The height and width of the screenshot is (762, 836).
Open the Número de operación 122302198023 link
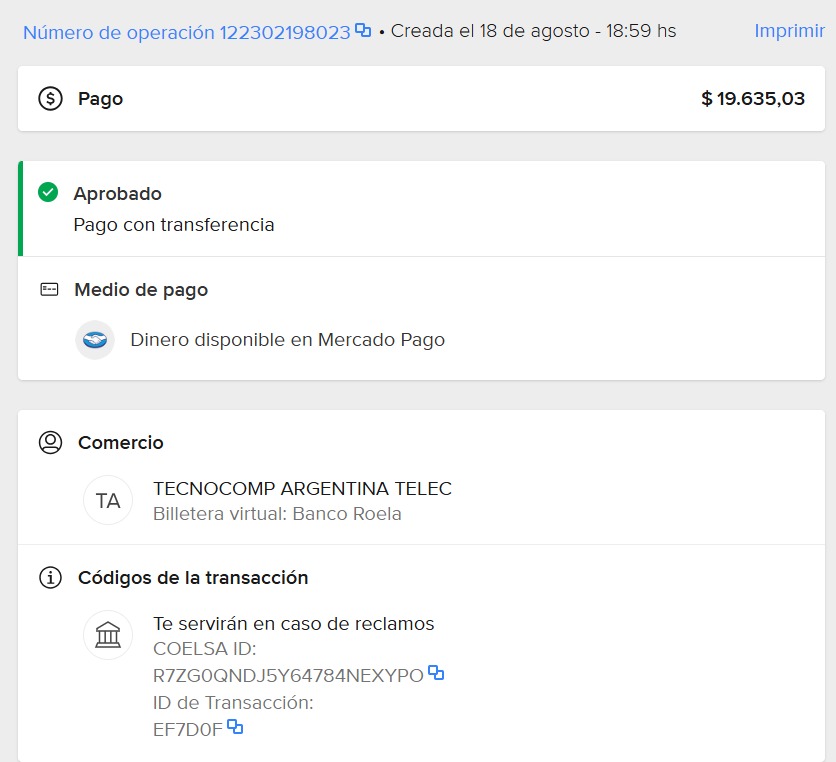point(186,32)
